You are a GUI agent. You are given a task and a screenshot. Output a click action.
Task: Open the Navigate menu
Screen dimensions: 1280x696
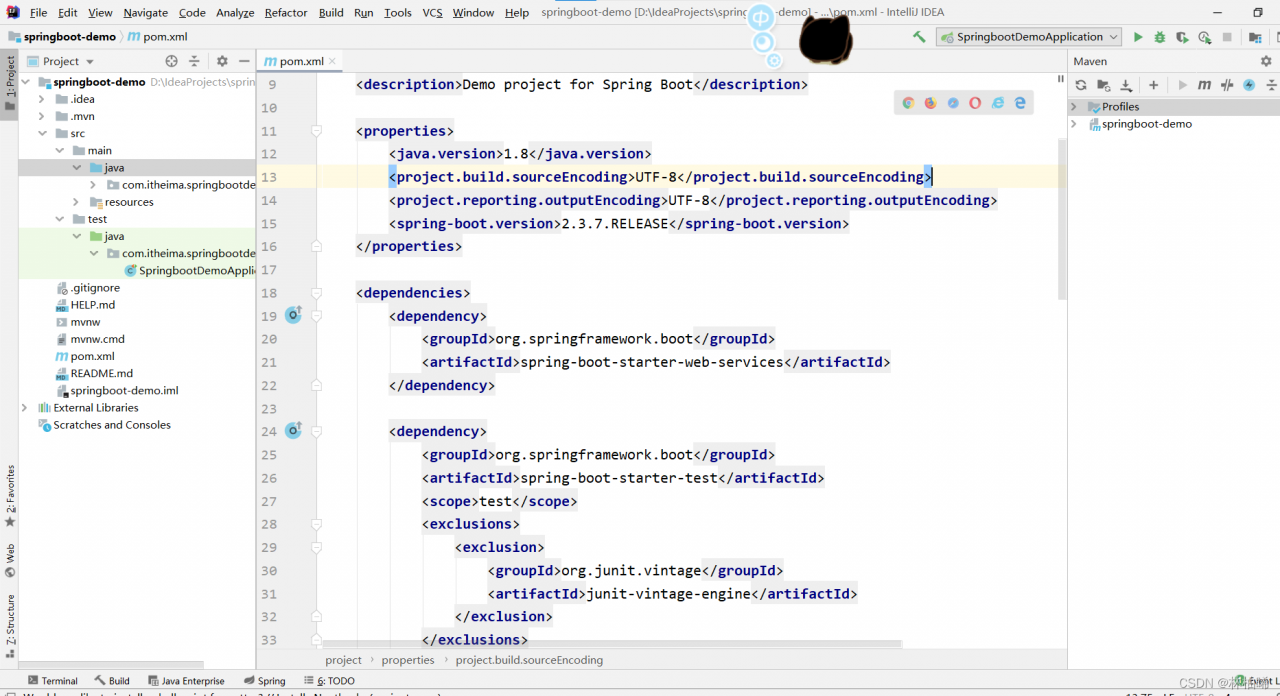pyautogui.click(x=146, y=12)
